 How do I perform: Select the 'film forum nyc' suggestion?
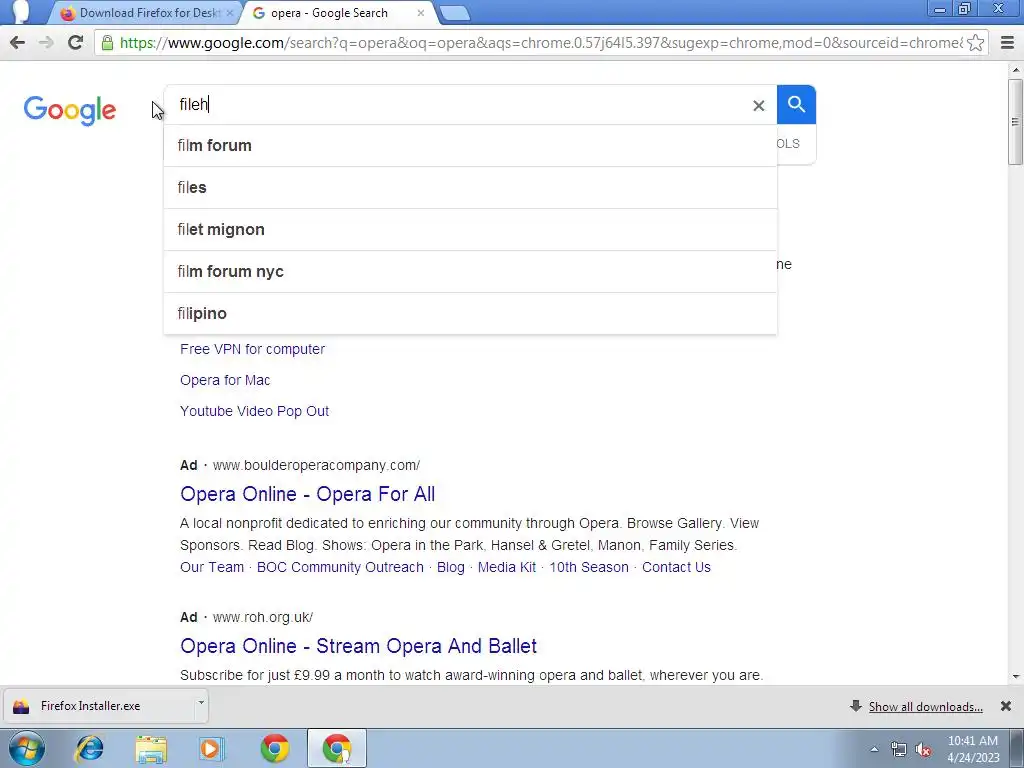click(x=470, y=271)
